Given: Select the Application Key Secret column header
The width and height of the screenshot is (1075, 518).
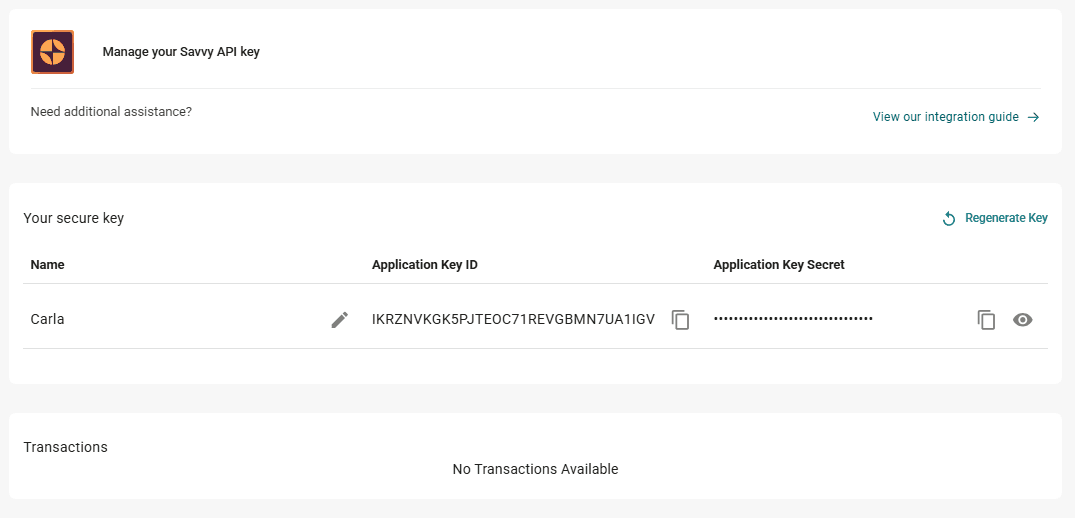Looking at the screenshot, I should pyautogui.click(x=779, y=265).
